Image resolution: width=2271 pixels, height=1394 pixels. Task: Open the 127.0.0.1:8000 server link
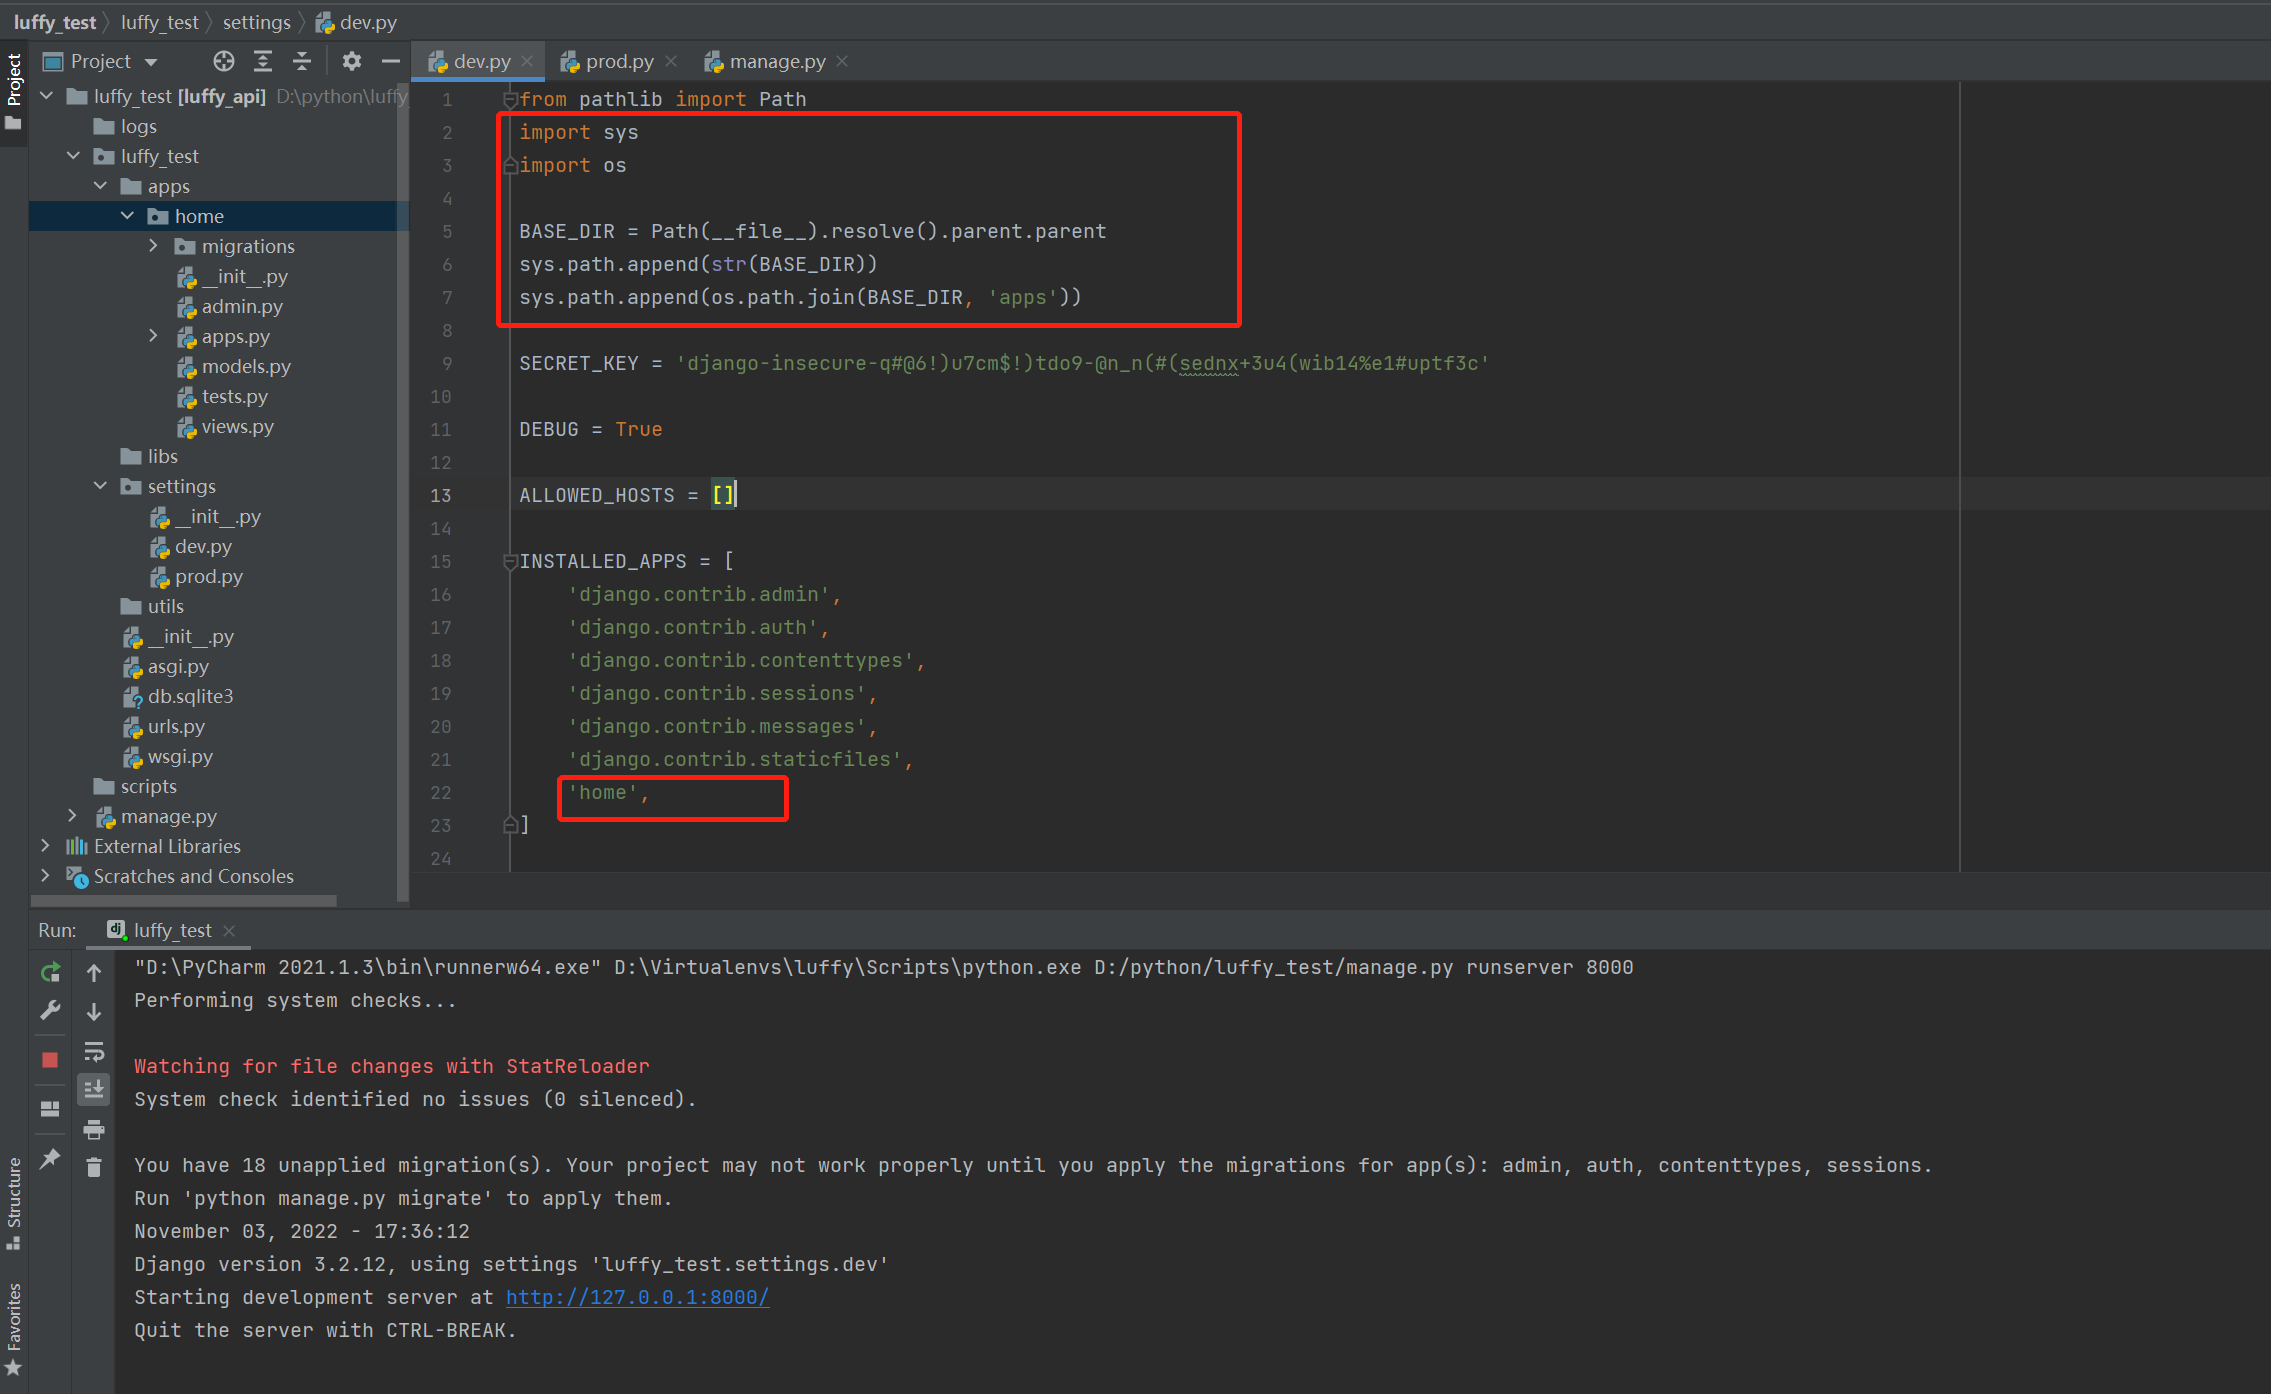click(x=637, y=1297)
